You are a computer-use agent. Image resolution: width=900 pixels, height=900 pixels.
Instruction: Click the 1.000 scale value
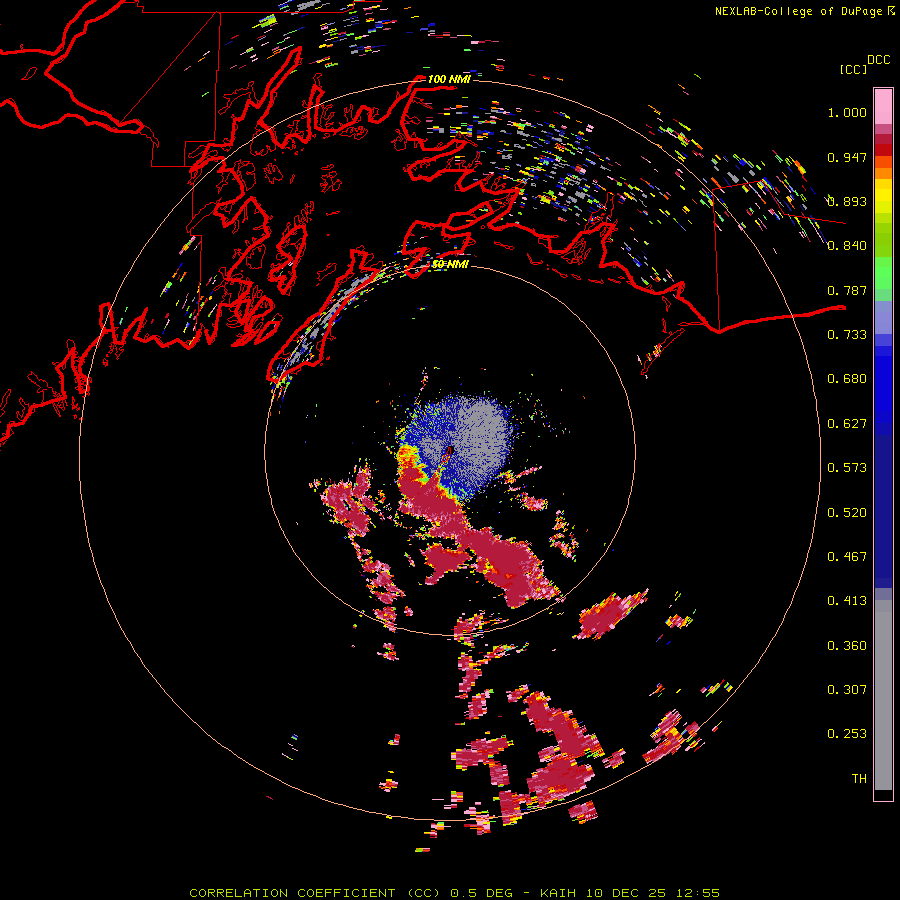coord(847,113)
